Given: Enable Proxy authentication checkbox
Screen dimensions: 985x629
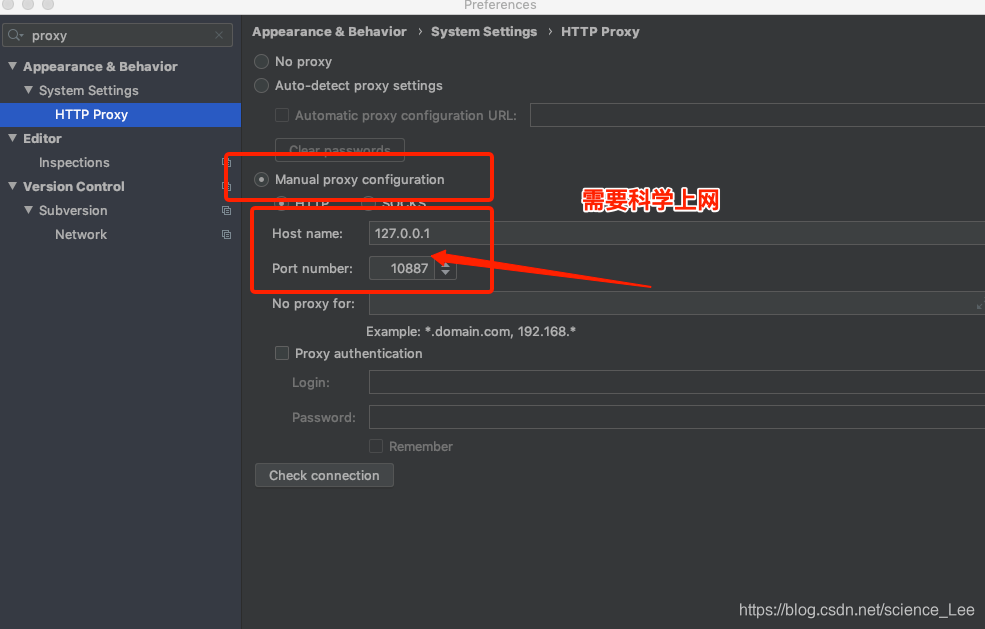Looking at the screenshot, I should pyautogui.click(x=282, y=353).
